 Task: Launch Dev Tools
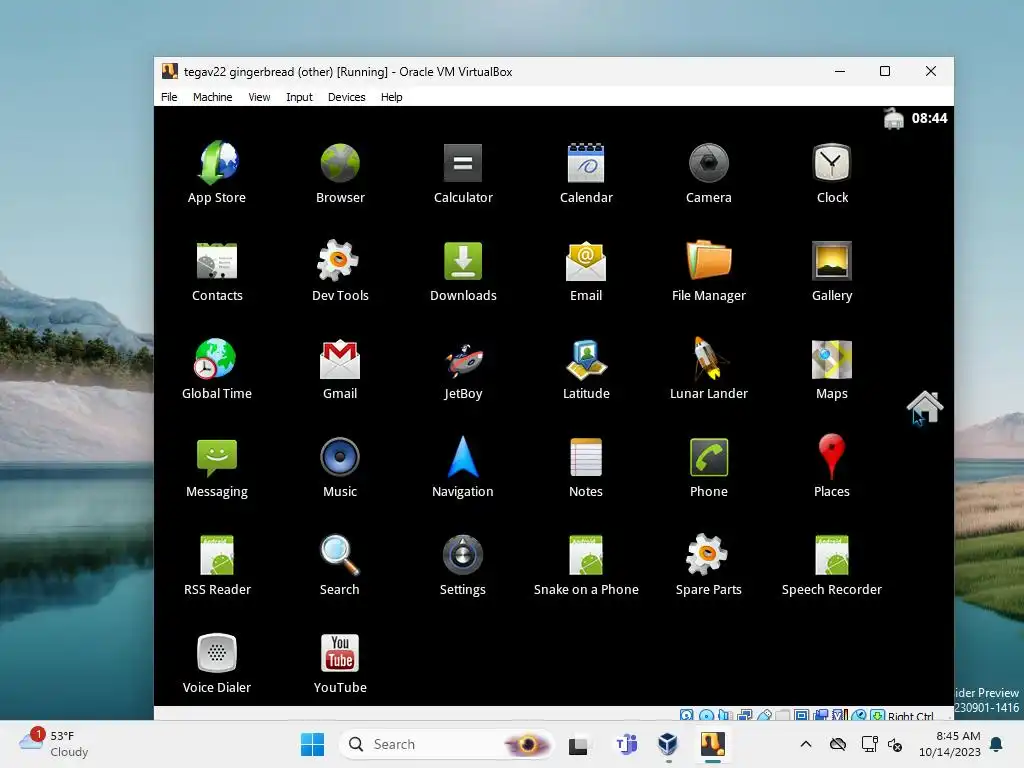coord(340,270)
